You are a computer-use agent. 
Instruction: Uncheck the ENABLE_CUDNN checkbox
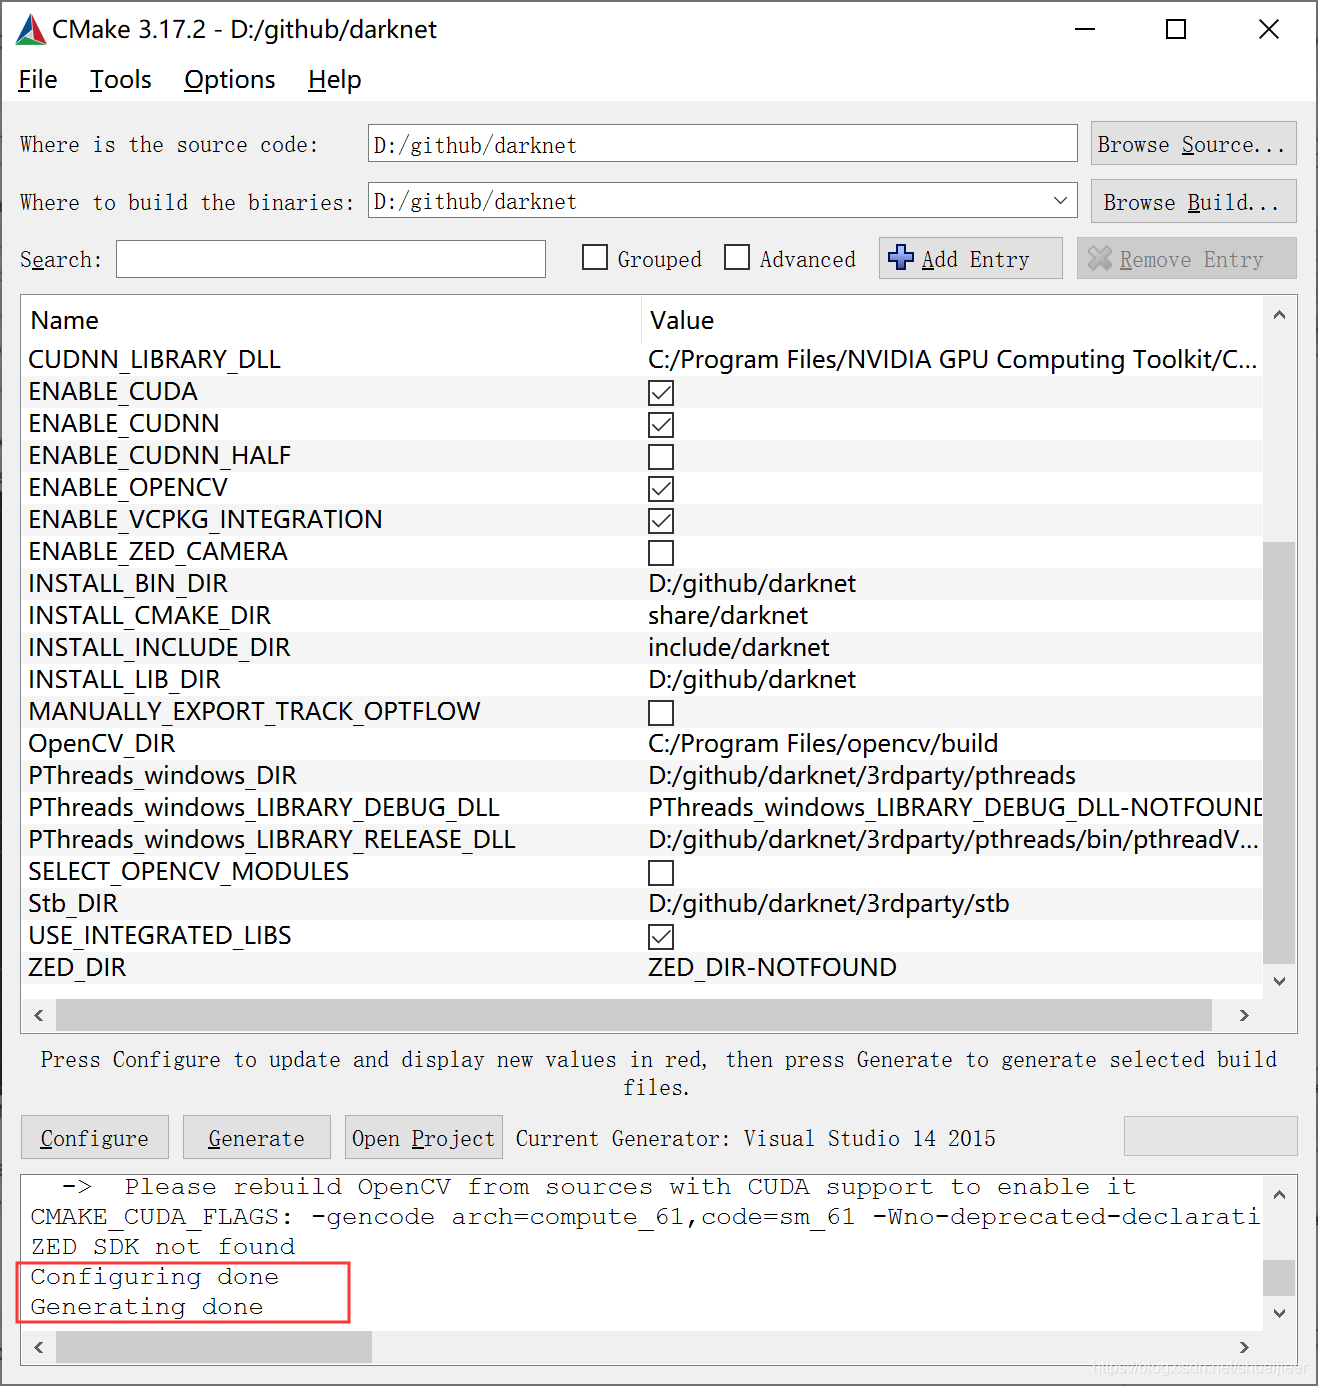[661, 425]
